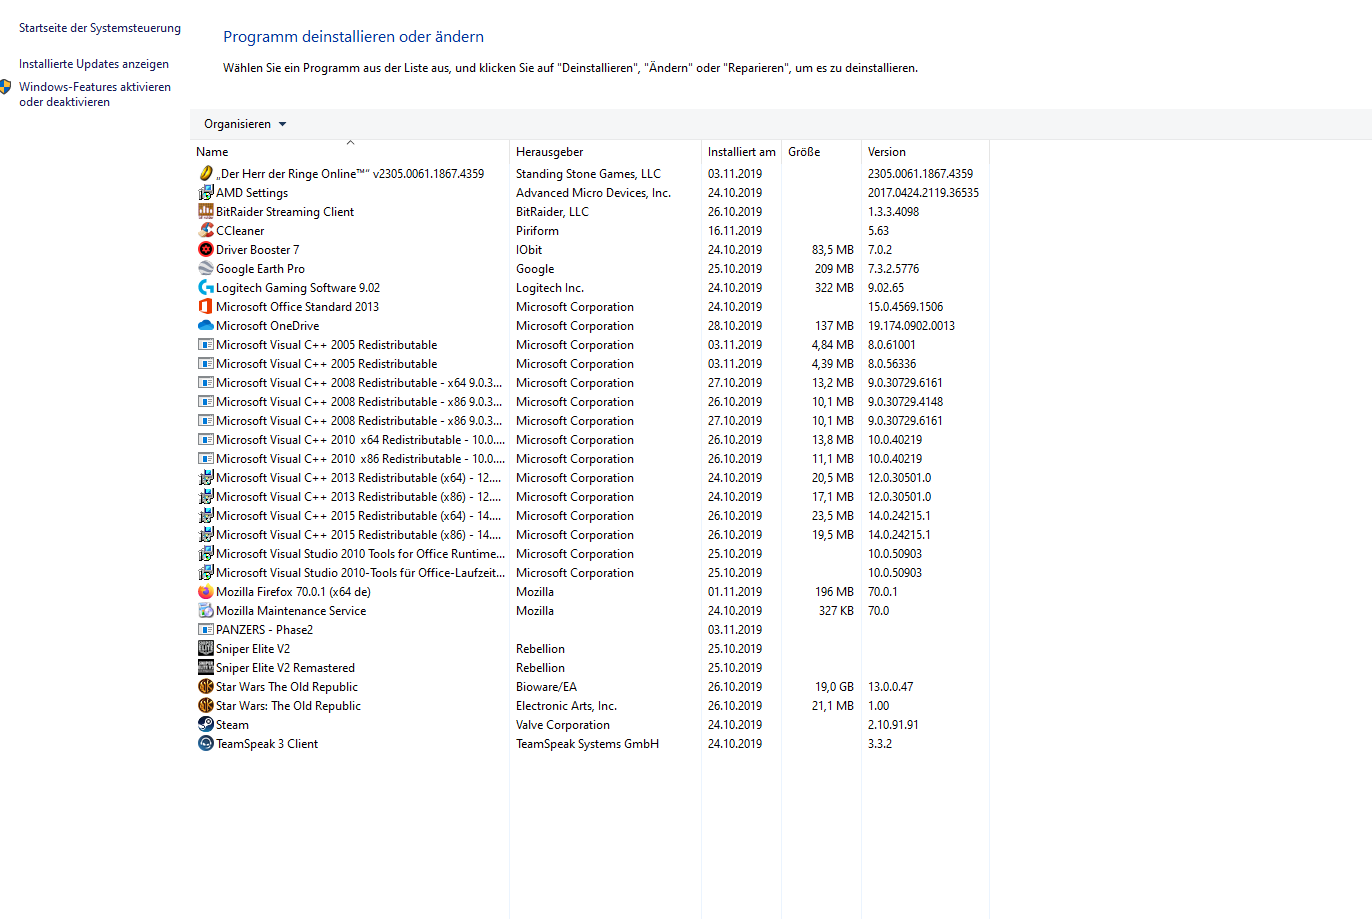The width and height of the screenshot is (1372, 919).
Task: Click the Visual C++ 2010 x64 Redistributable icon
Action: pyautogui.click(x=206, y=439)
